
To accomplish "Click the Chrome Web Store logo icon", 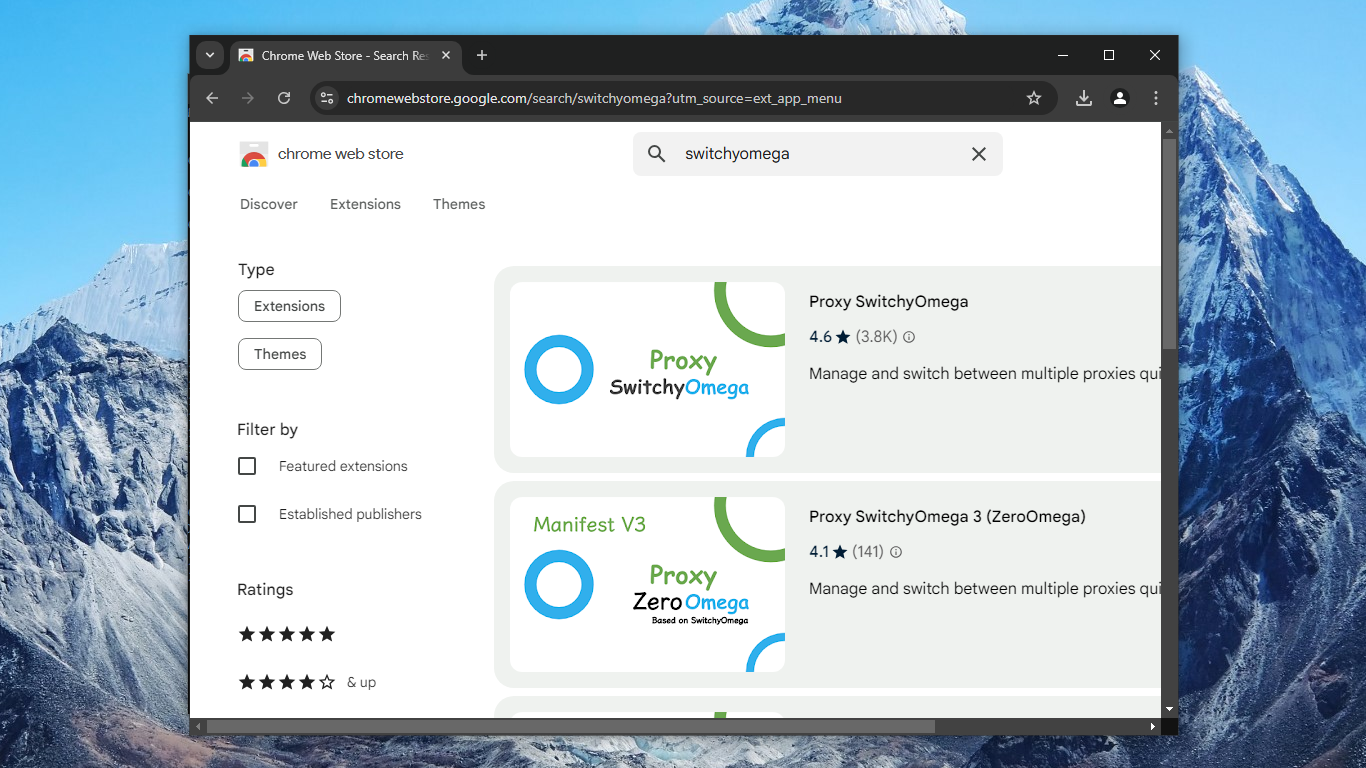I will [x=254, y=154].
